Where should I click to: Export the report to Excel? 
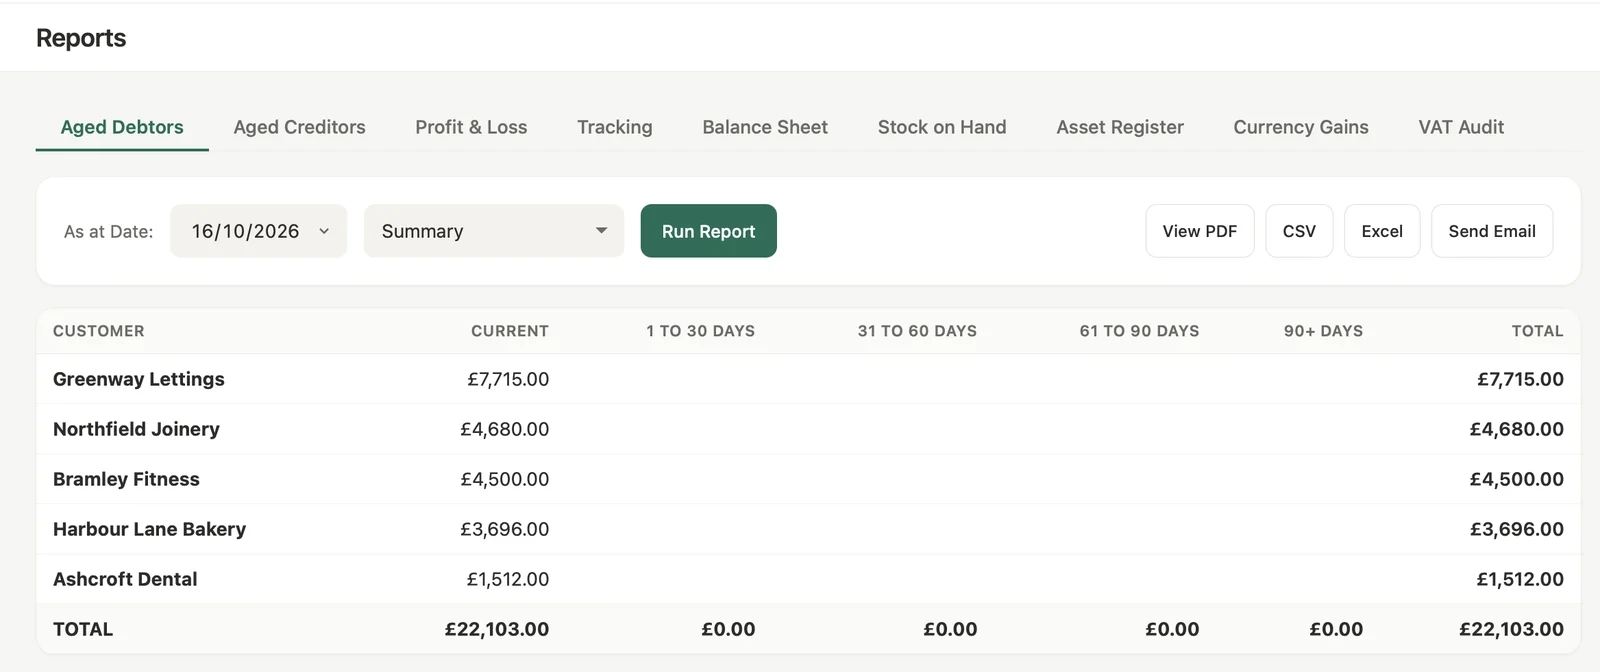[x=1382, y=231]
